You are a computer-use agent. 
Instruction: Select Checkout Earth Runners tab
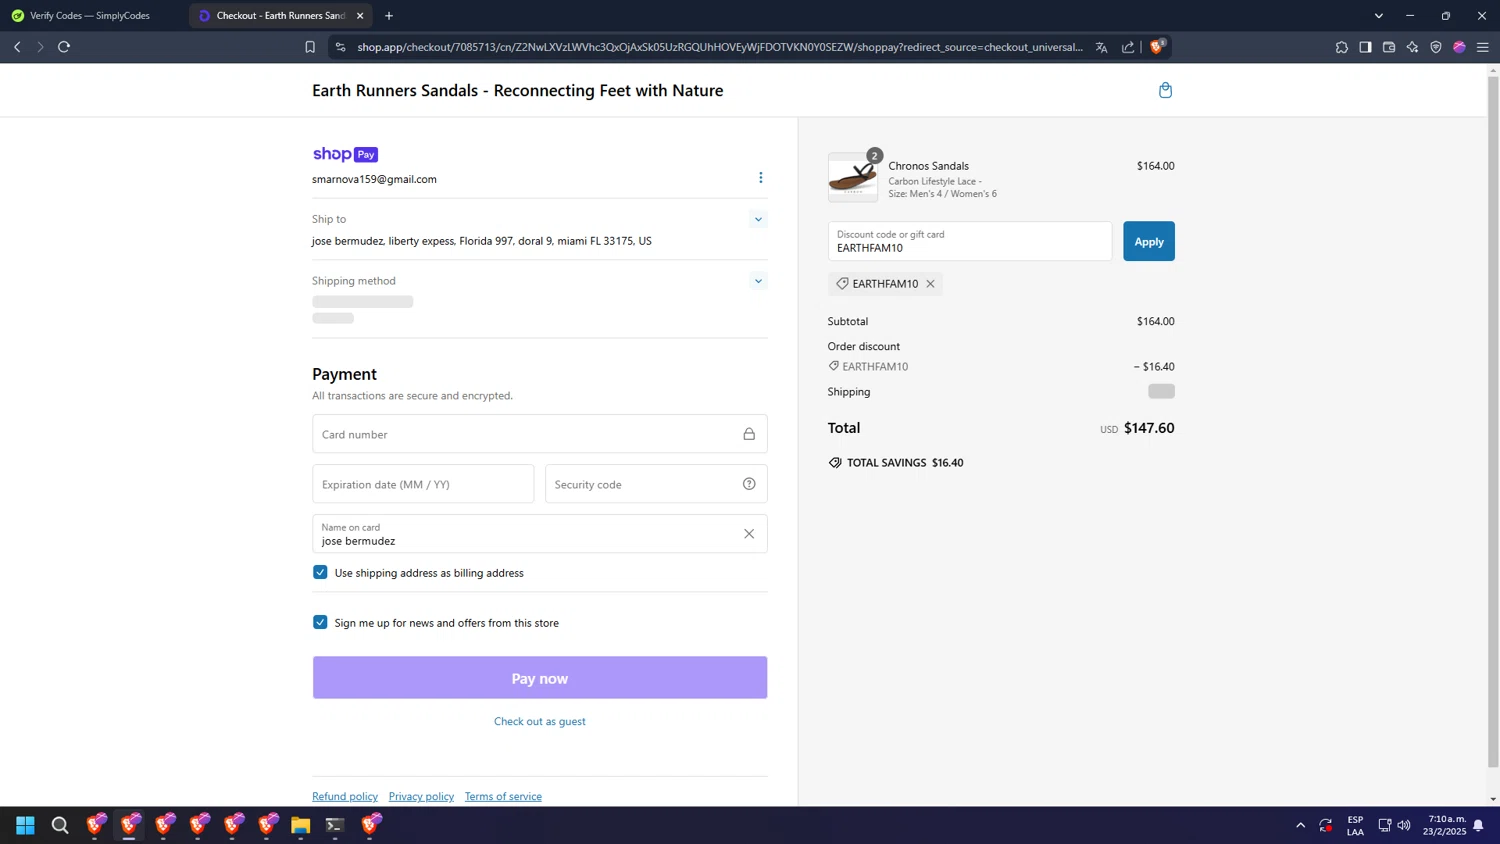point(280,16)
